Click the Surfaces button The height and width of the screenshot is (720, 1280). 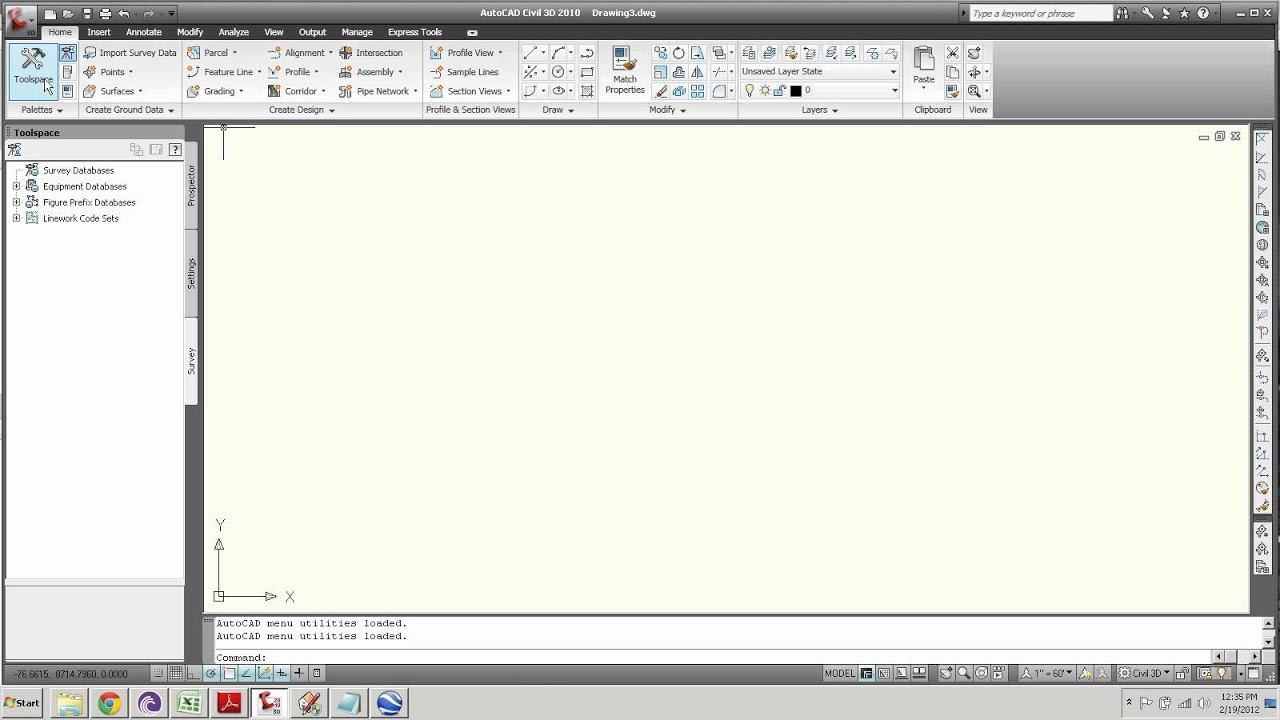coord(112,91)
